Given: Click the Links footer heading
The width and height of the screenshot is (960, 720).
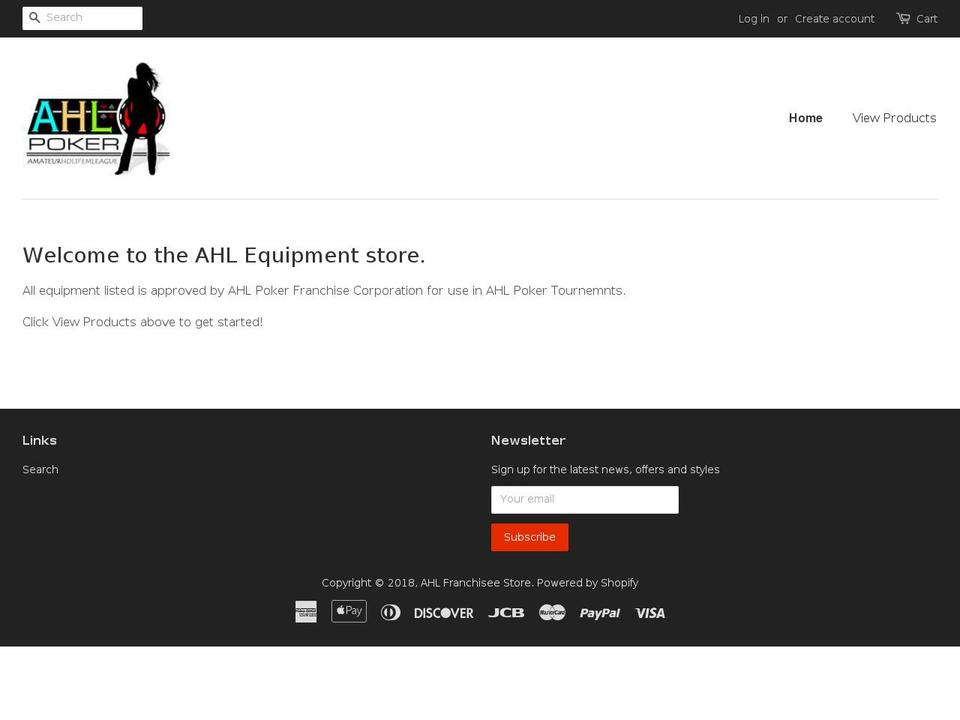Looking at the screenshot, I should (x=39, y=440).
